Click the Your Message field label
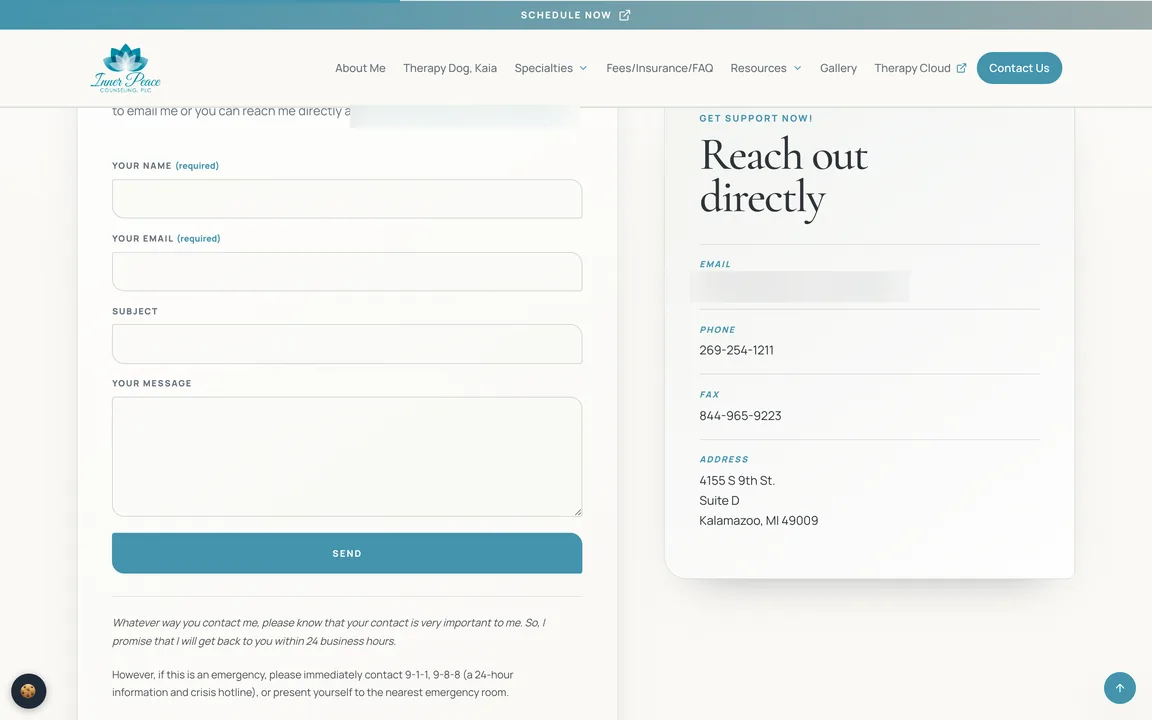Image resolution: width=1152 pixels, height=720 pixels. click(x=151, y=384)
